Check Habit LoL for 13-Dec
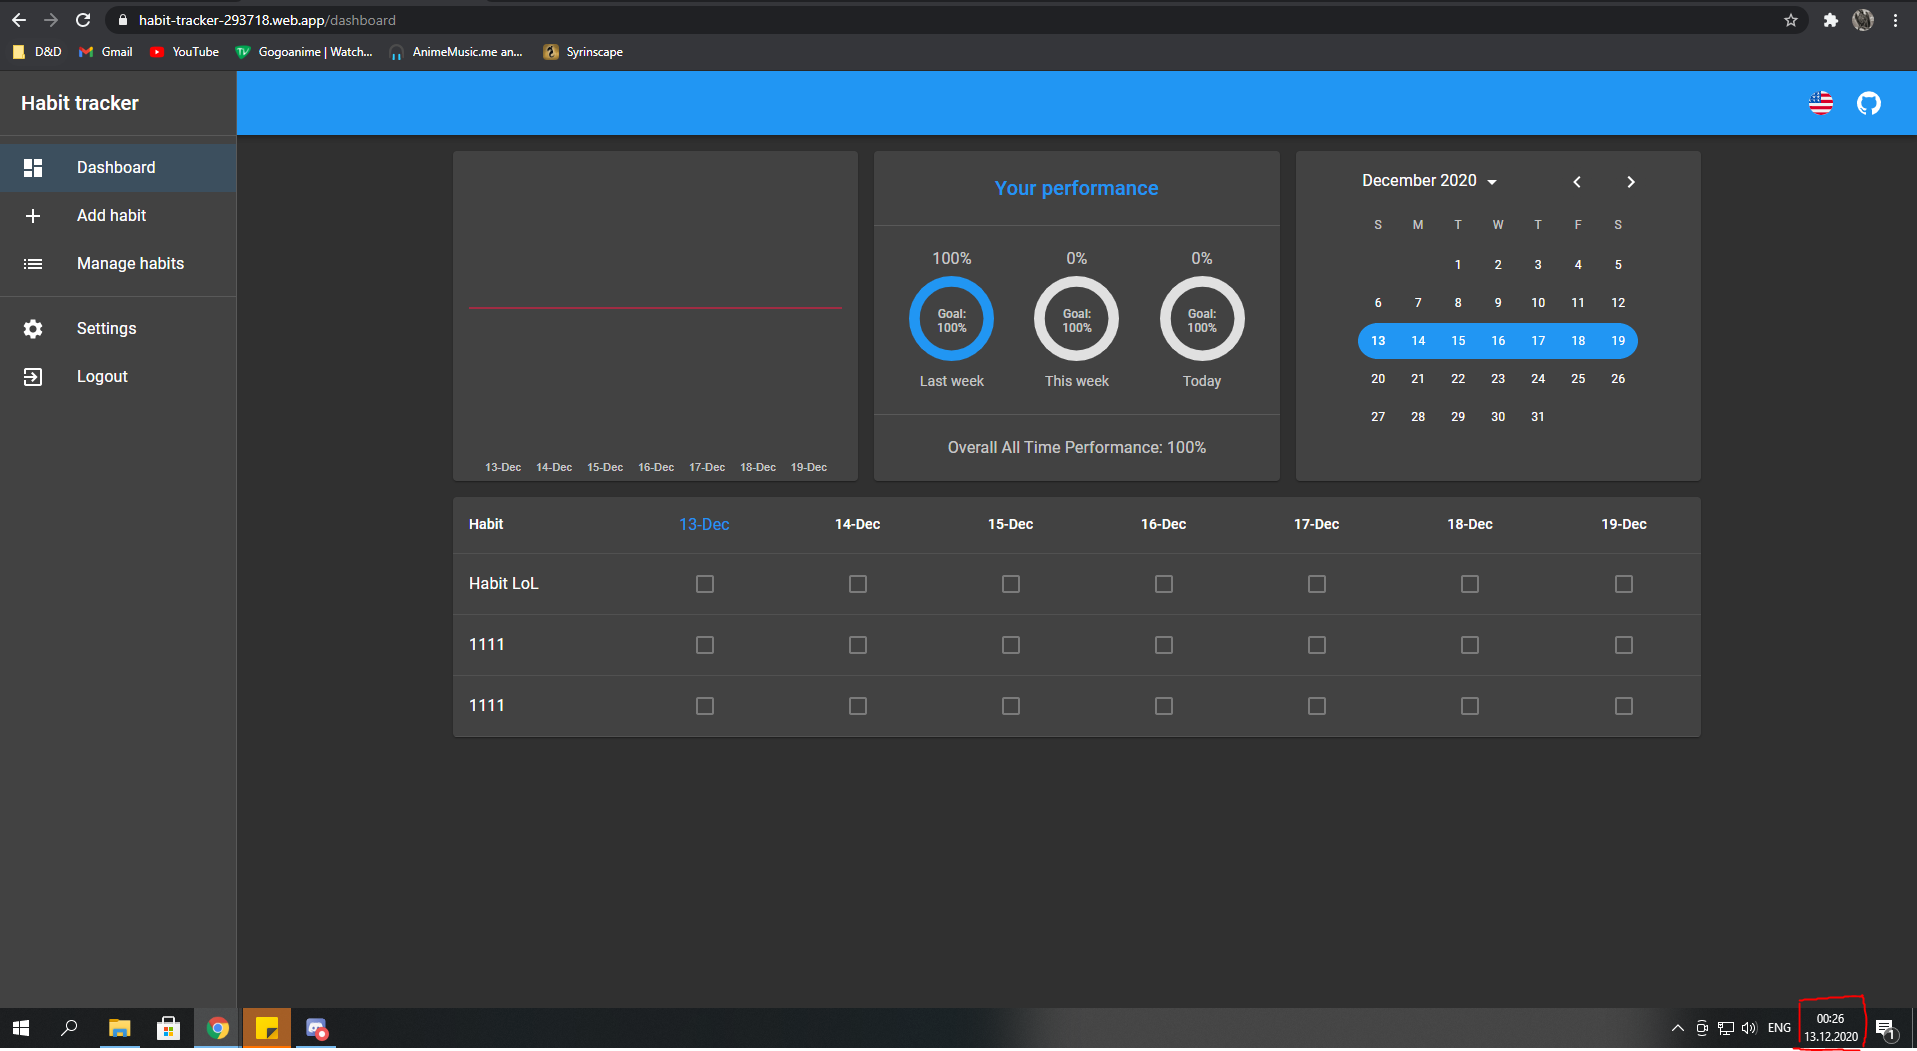Image resolution: width=1917 pixels, height=1051 pixels. [x=705, y=583]
